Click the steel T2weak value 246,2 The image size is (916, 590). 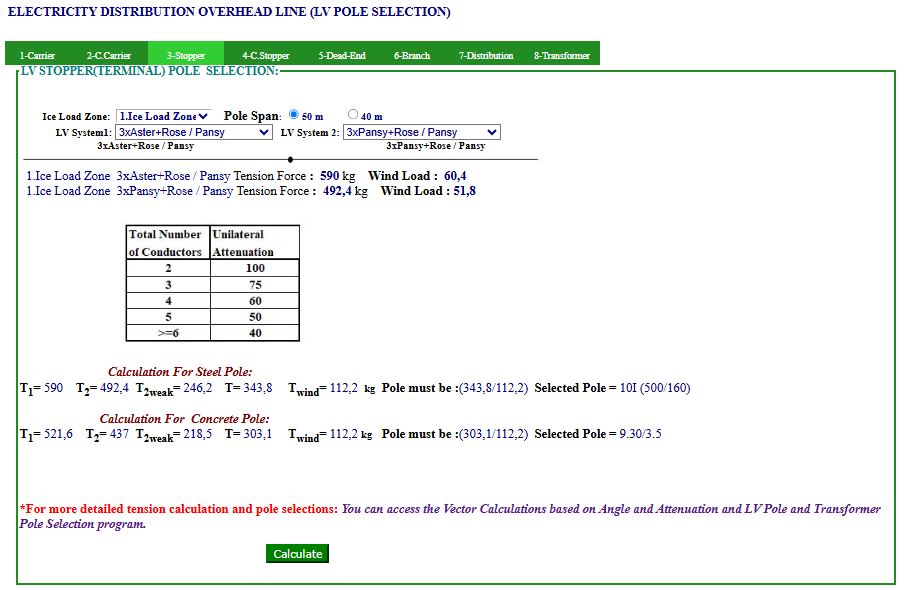[x=197, y=388]
